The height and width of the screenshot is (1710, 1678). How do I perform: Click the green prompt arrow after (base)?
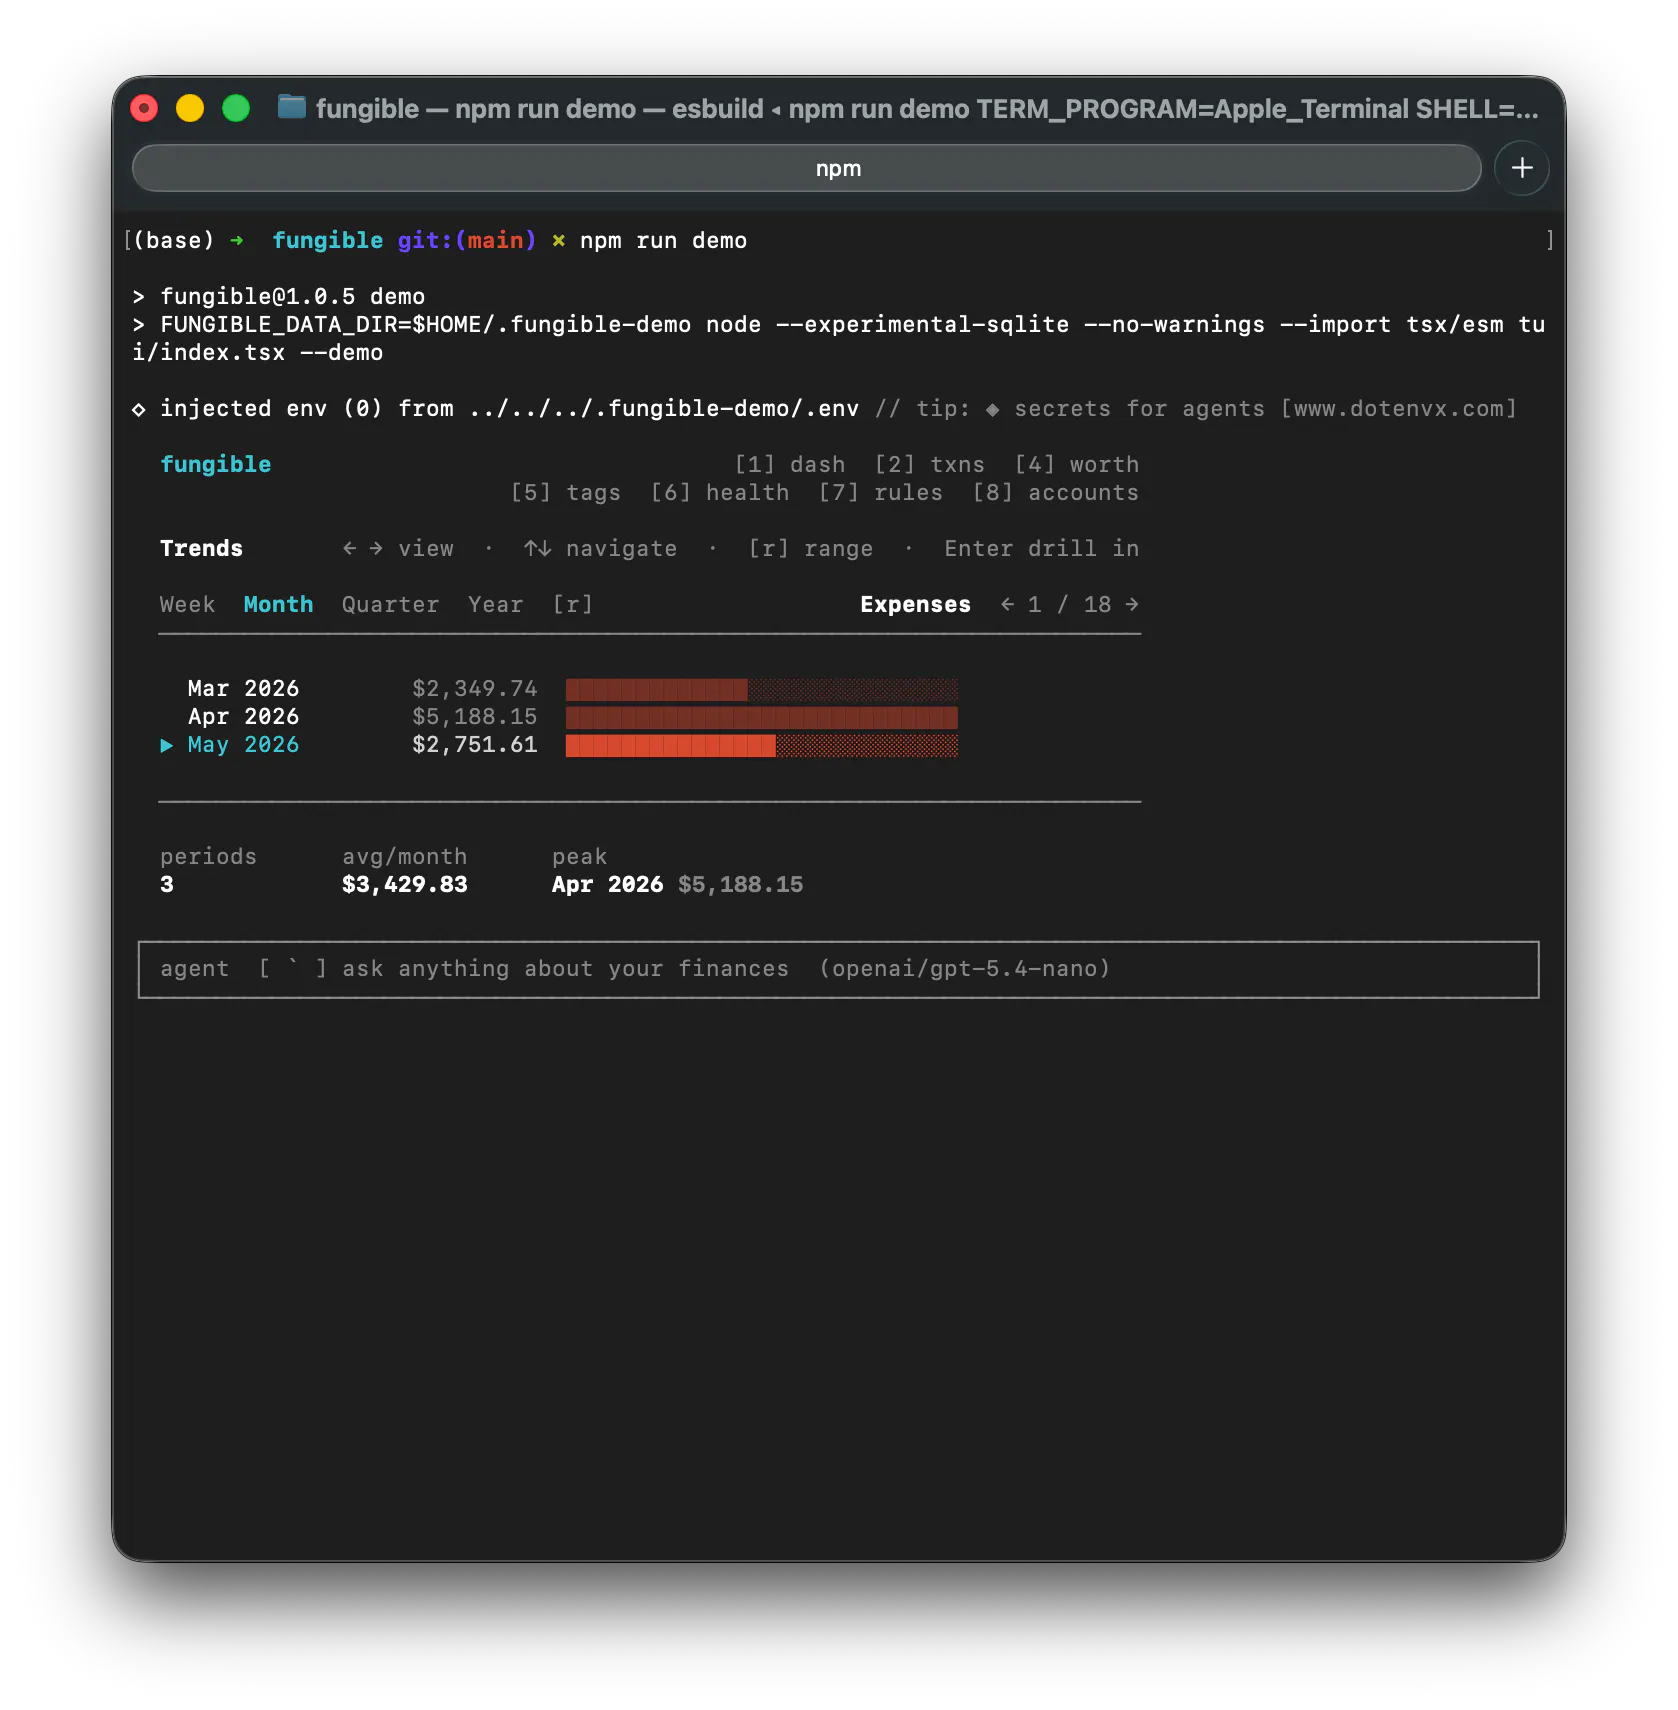[x=236, y=240]
